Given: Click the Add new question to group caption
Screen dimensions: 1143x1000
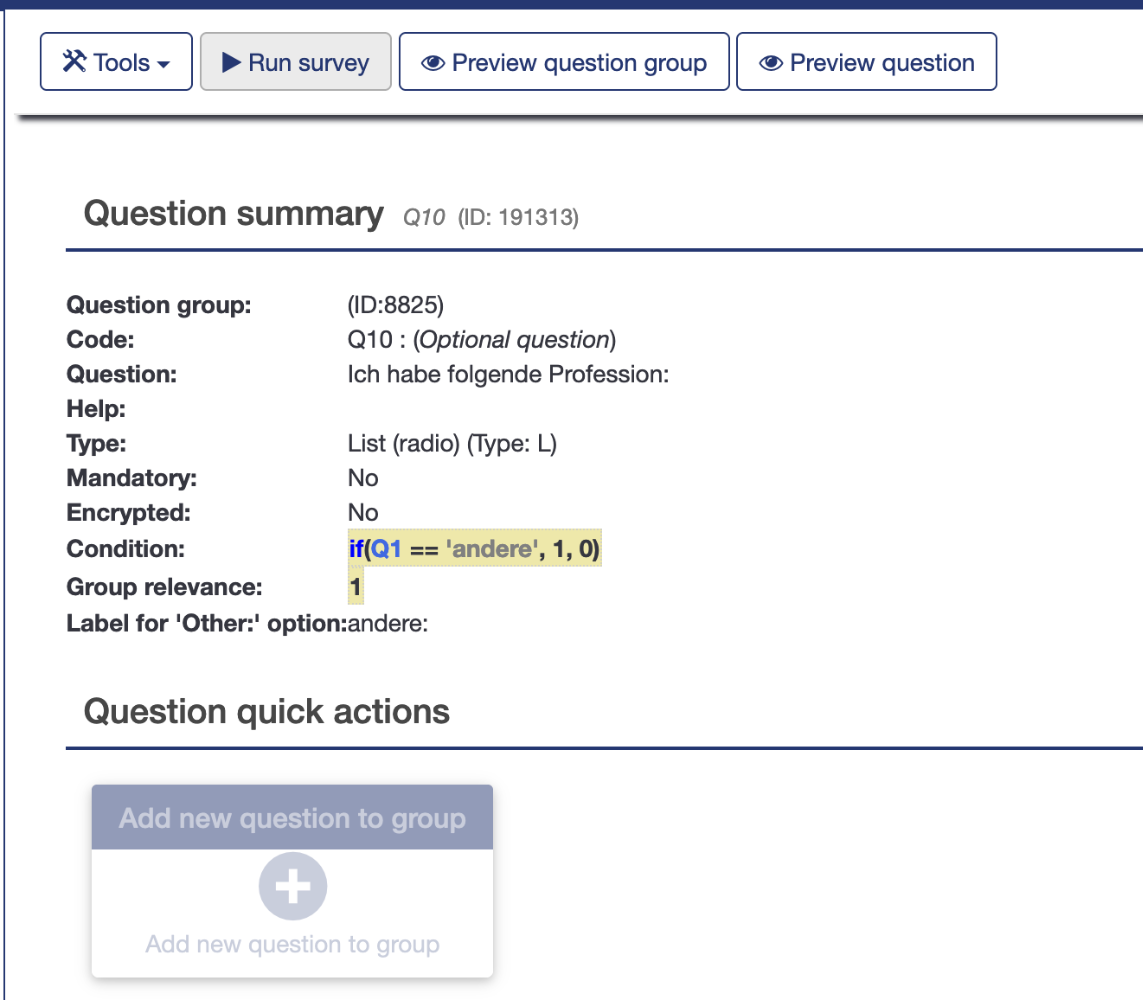Looking at the screenshot, I should point(292,944).
